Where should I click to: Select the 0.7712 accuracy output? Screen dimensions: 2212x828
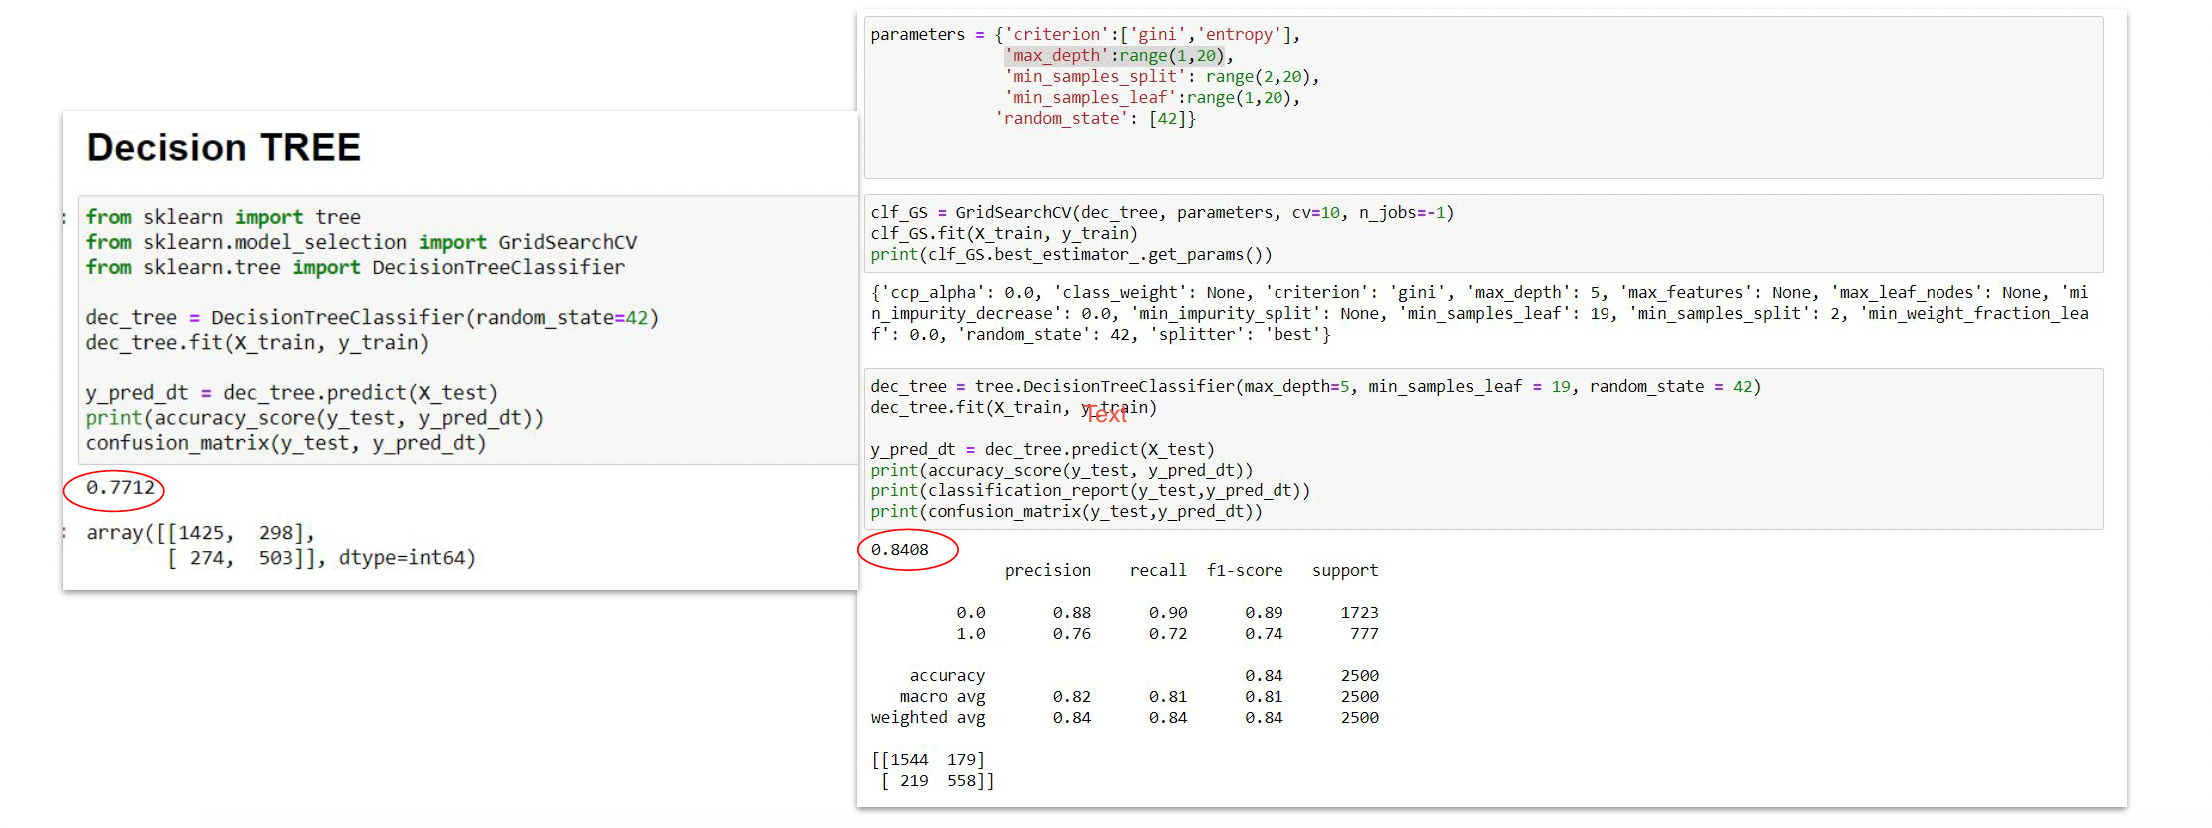120,488
